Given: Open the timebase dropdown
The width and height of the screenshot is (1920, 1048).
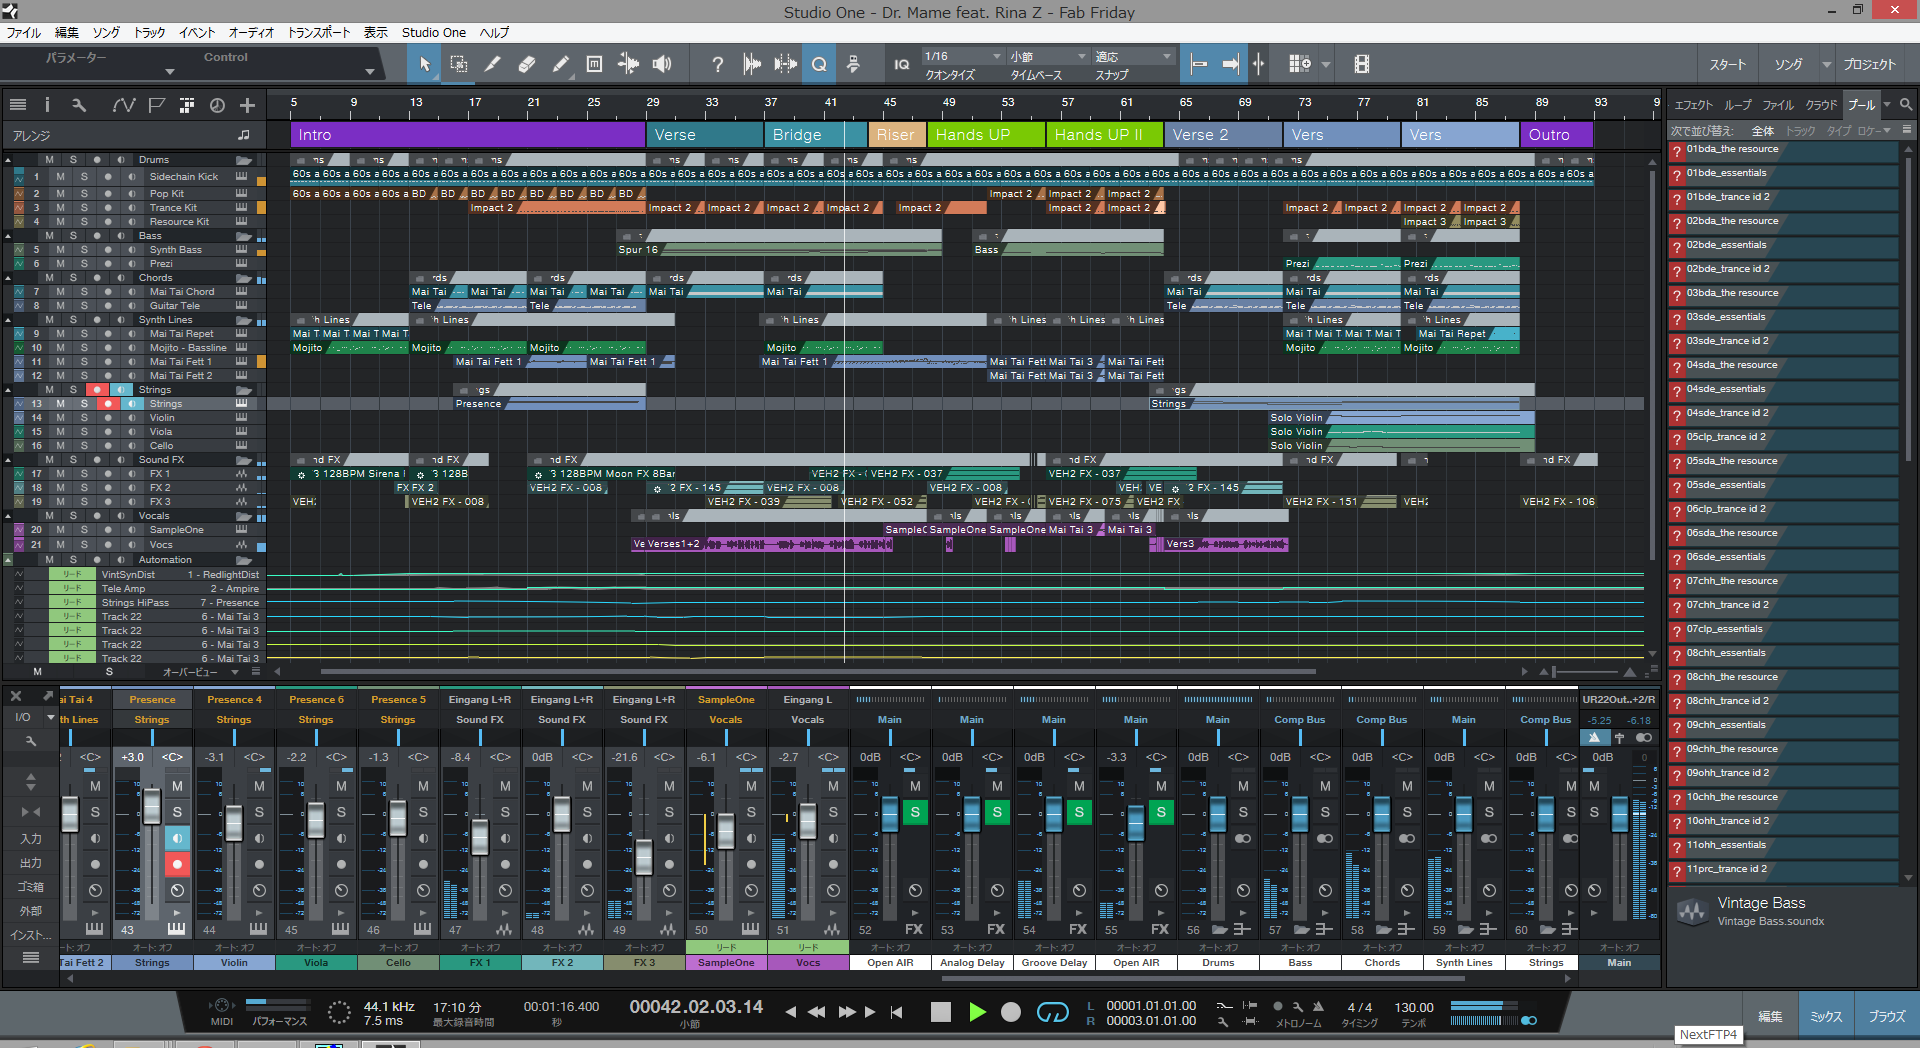Looking at the screenshot, I should click(1047, 56).
